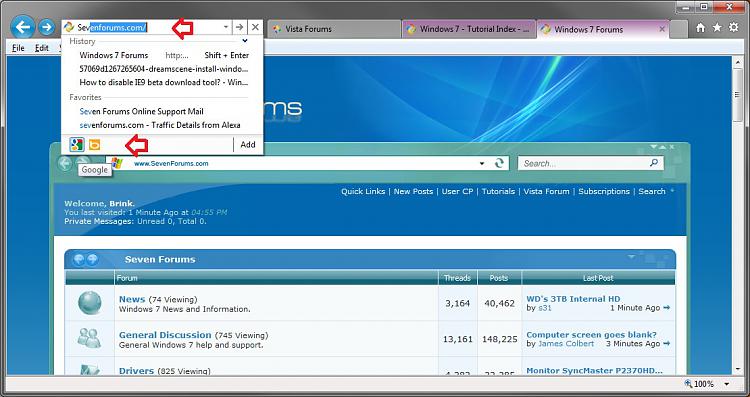750x397 pixels.
Task: Open the Drivers forum link
Action: (136, 371)
